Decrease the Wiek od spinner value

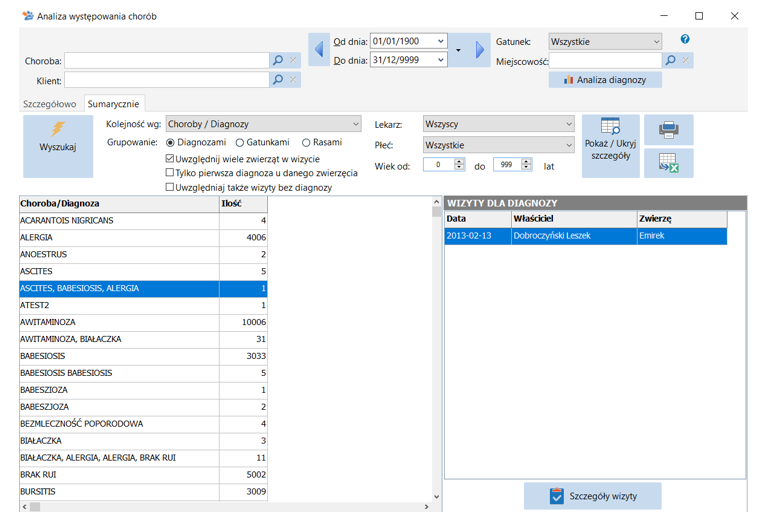pos(459,167)
